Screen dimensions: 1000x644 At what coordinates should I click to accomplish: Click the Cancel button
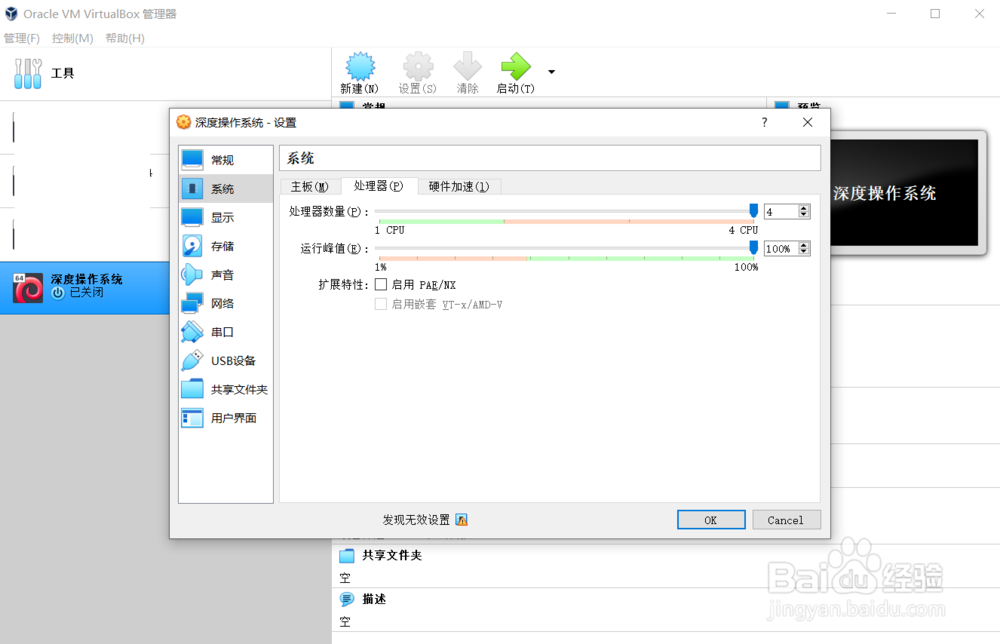786,520
